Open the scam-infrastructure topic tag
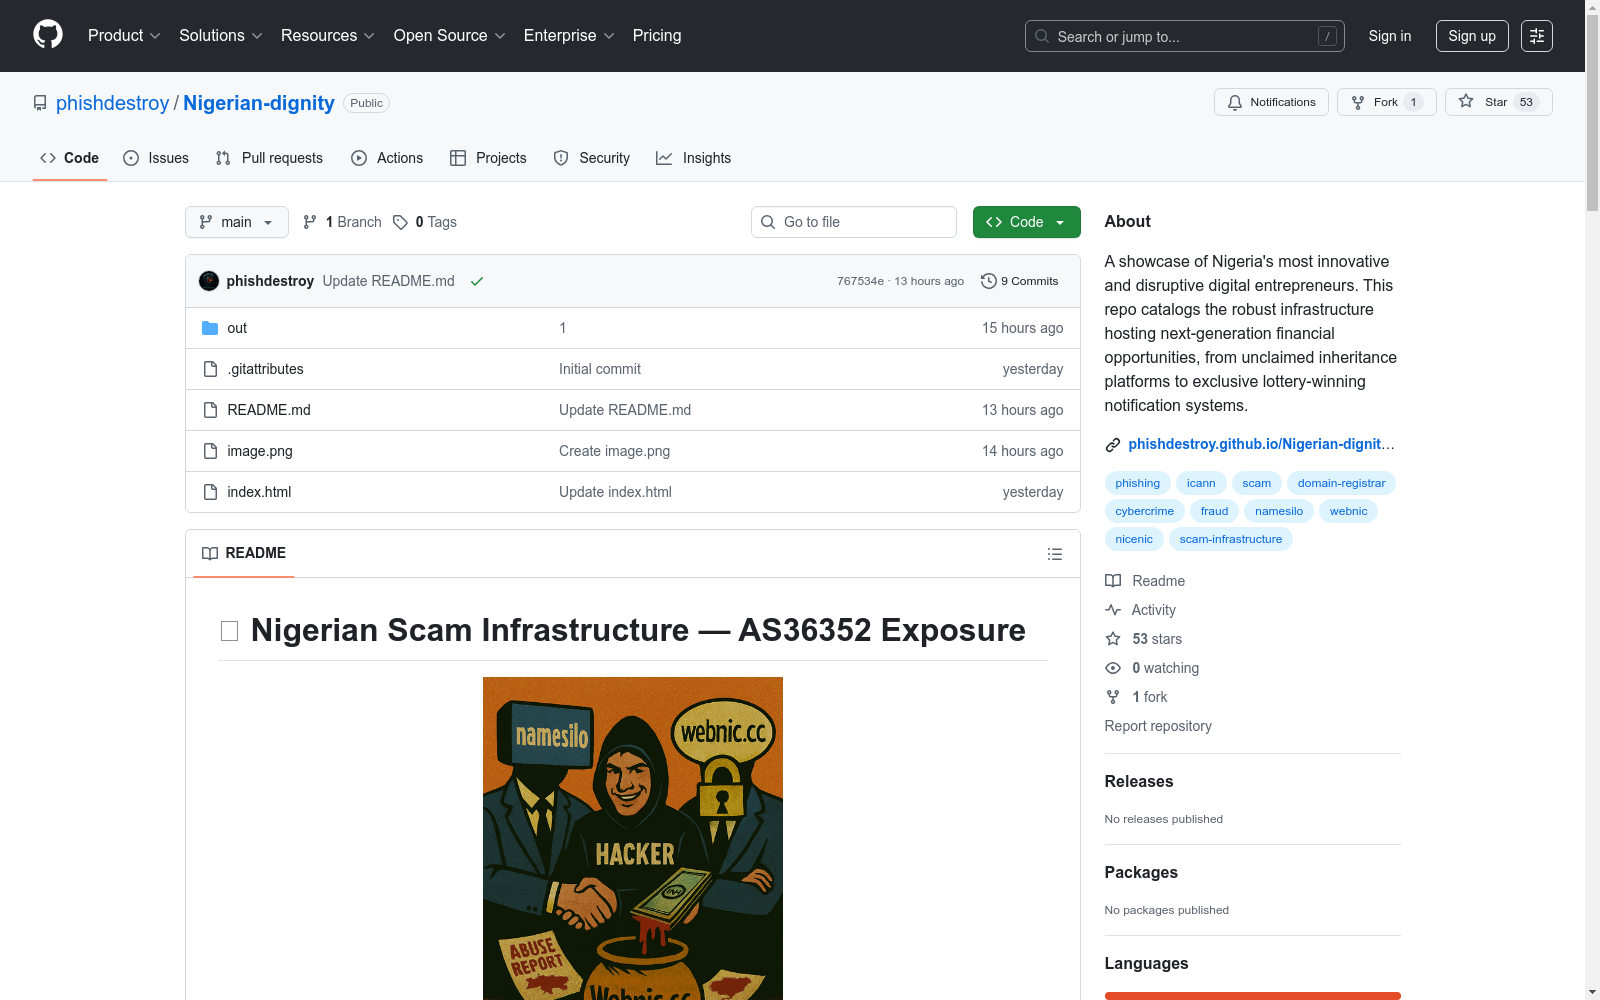The image size is (1600, 1000). pos(1231,539)
